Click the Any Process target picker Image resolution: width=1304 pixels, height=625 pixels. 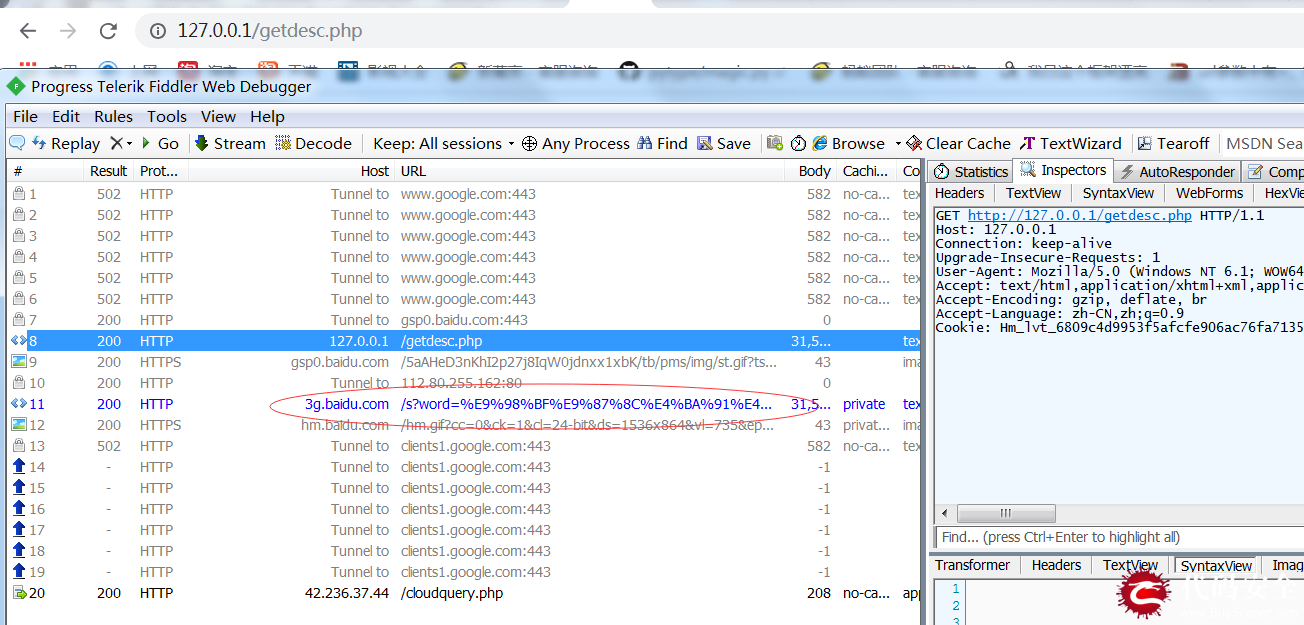click(576, 143)
